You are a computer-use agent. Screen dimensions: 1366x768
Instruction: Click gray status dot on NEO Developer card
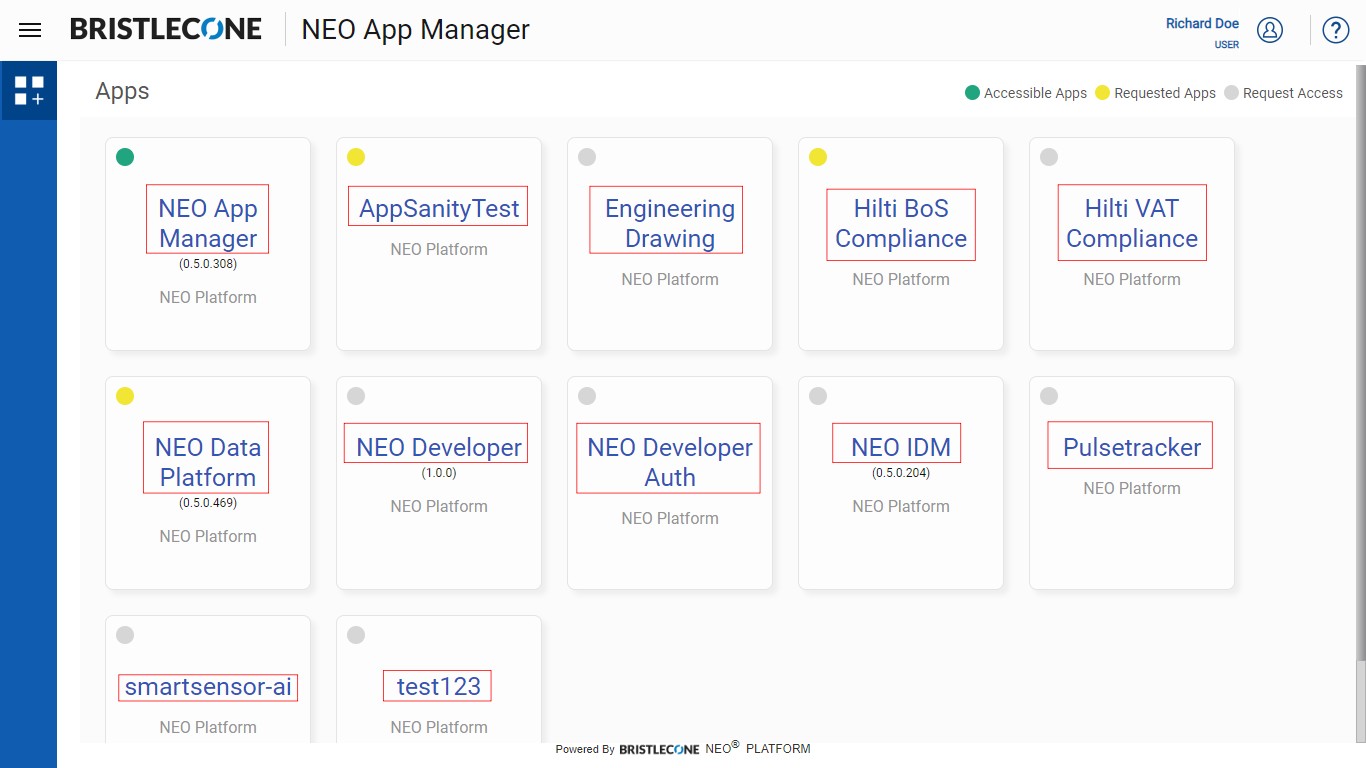(x=356, y=396)
